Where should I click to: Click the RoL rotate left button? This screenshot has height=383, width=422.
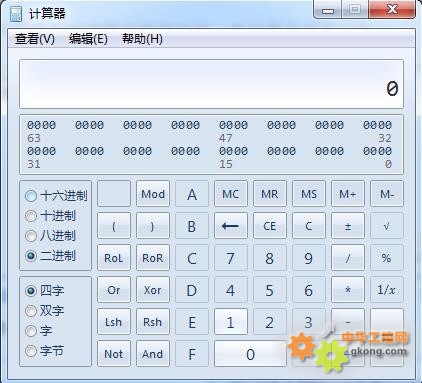pyautogui.click(x=114, y=258)
